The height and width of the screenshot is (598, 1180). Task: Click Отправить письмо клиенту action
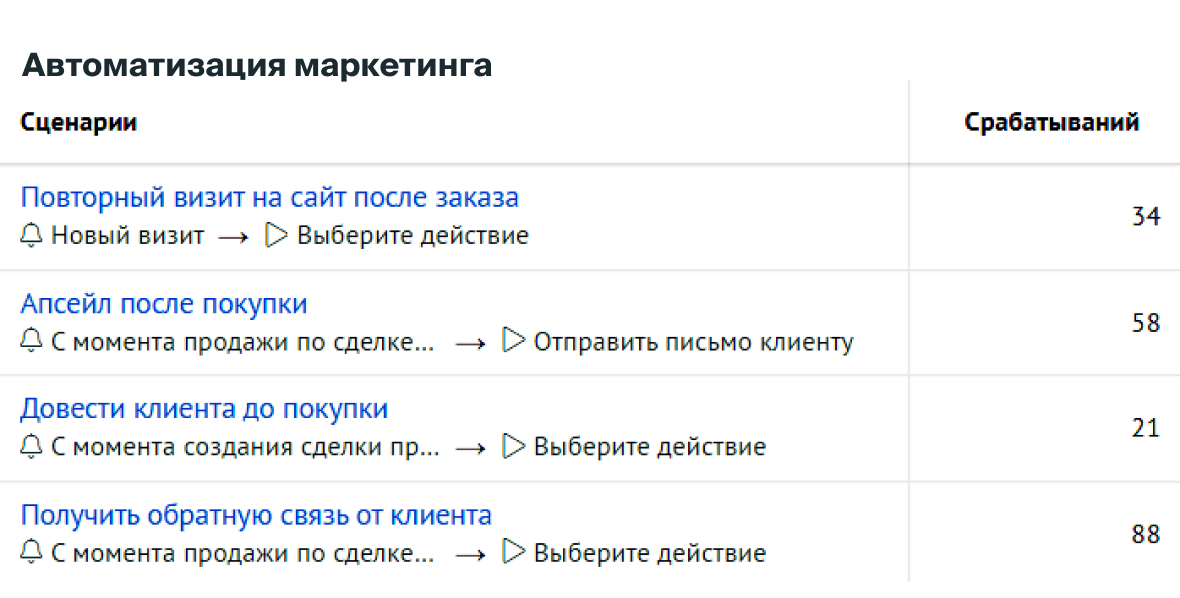(x=694, y=342)
